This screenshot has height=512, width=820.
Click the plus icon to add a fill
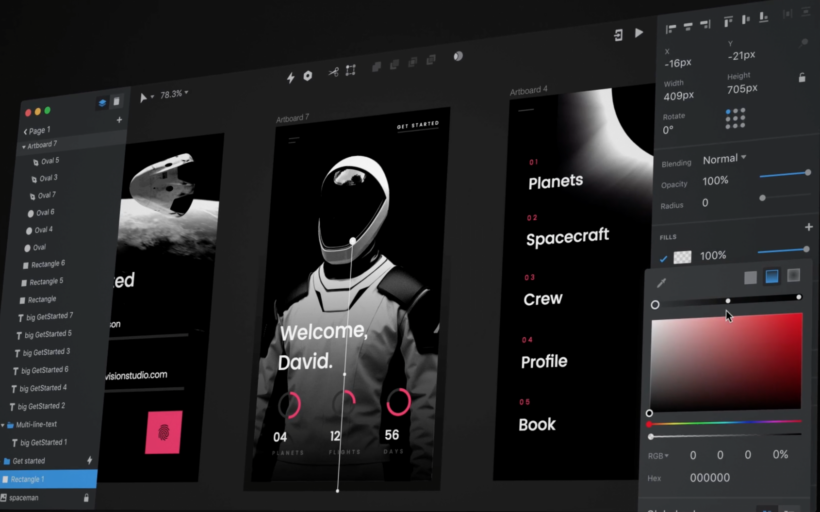pos(808,228)
